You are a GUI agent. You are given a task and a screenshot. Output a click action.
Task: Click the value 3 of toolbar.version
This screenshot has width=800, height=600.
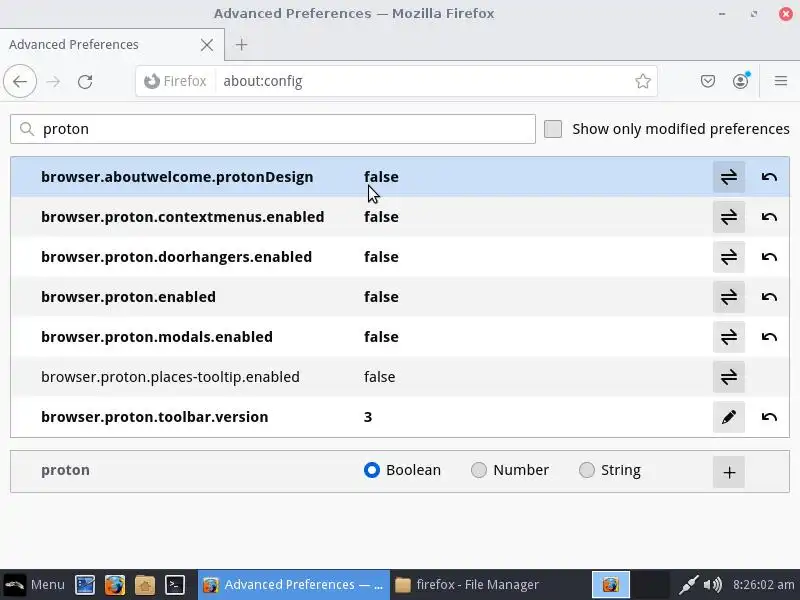368,417
